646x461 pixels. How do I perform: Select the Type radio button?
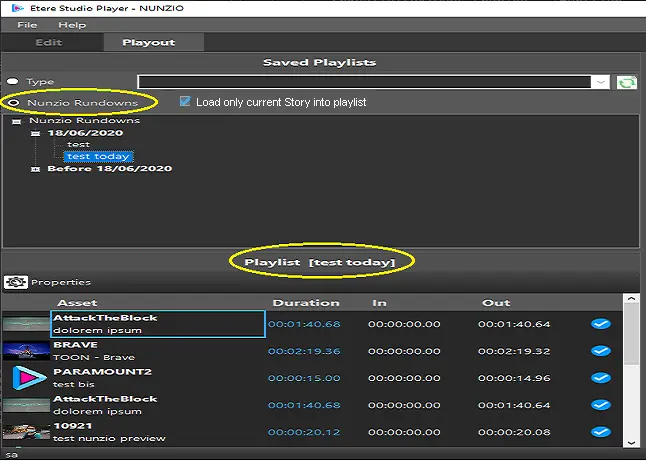point(13,82)
